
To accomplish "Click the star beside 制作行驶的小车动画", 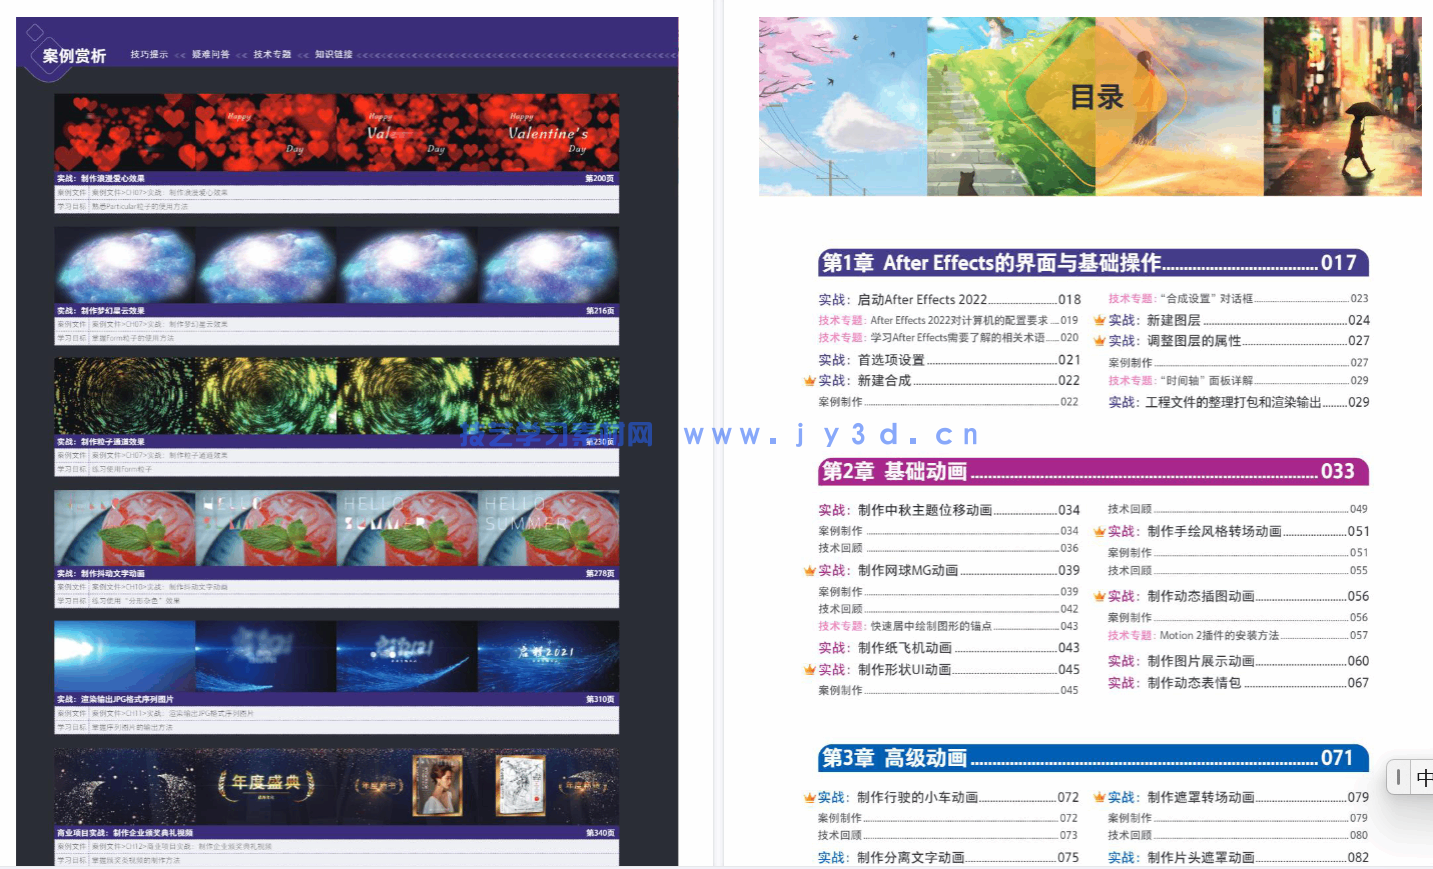I will point(810,797).
